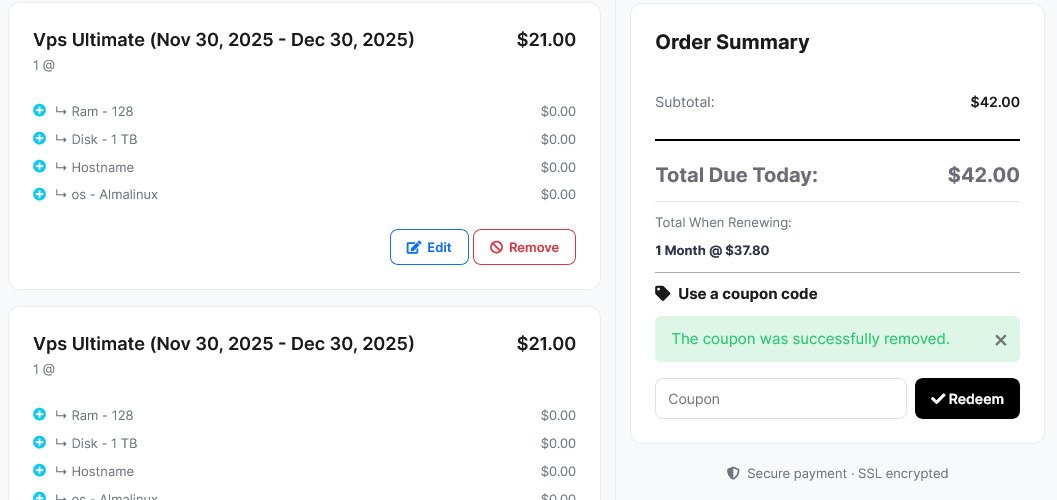
Task: Click the Order Summary heading
Action: click(x=732, y=42)
